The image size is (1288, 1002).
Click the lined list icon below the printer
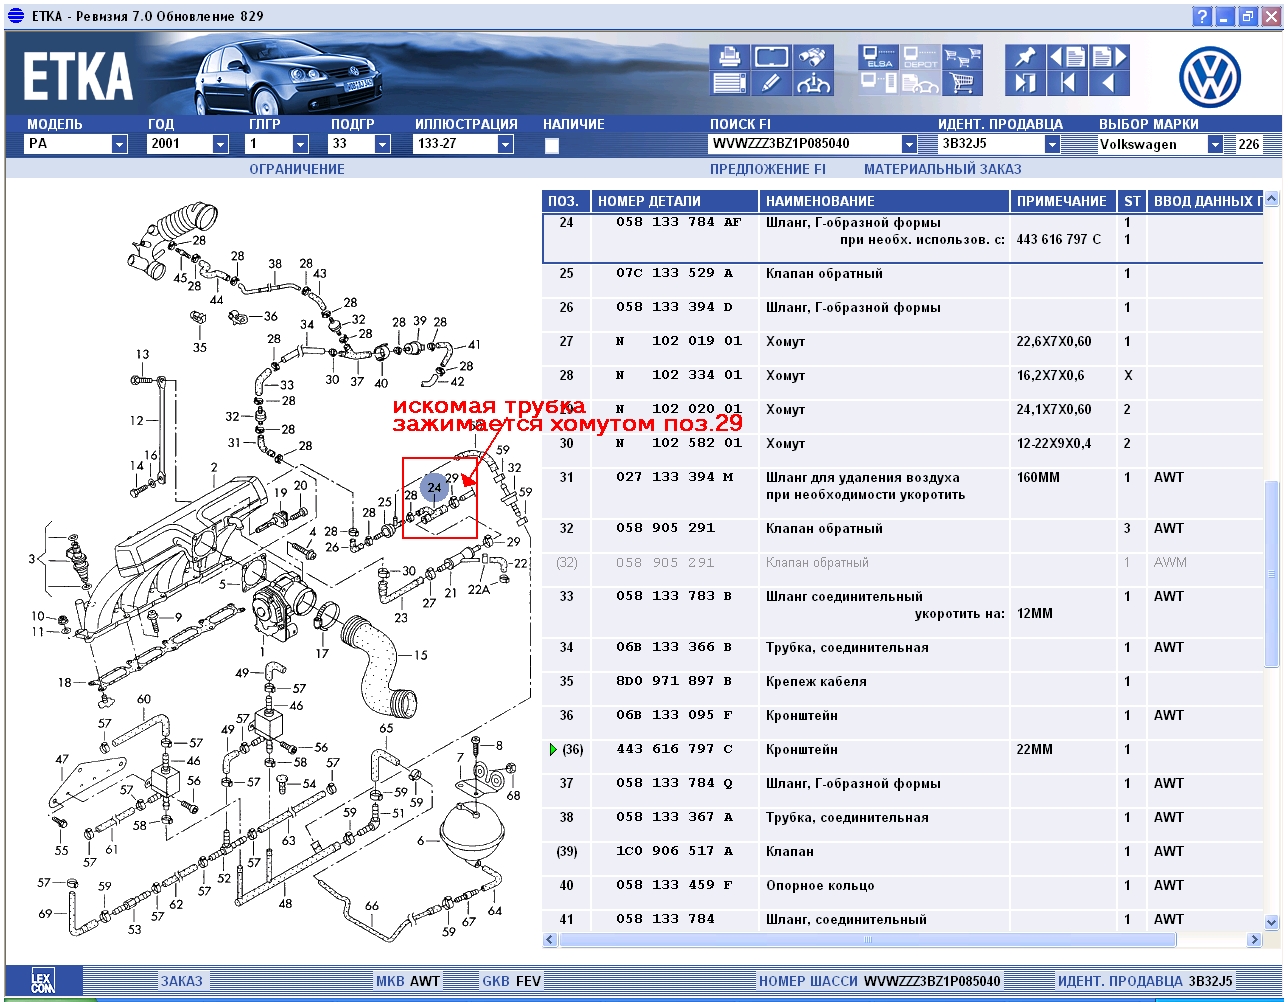pos(730,84)
